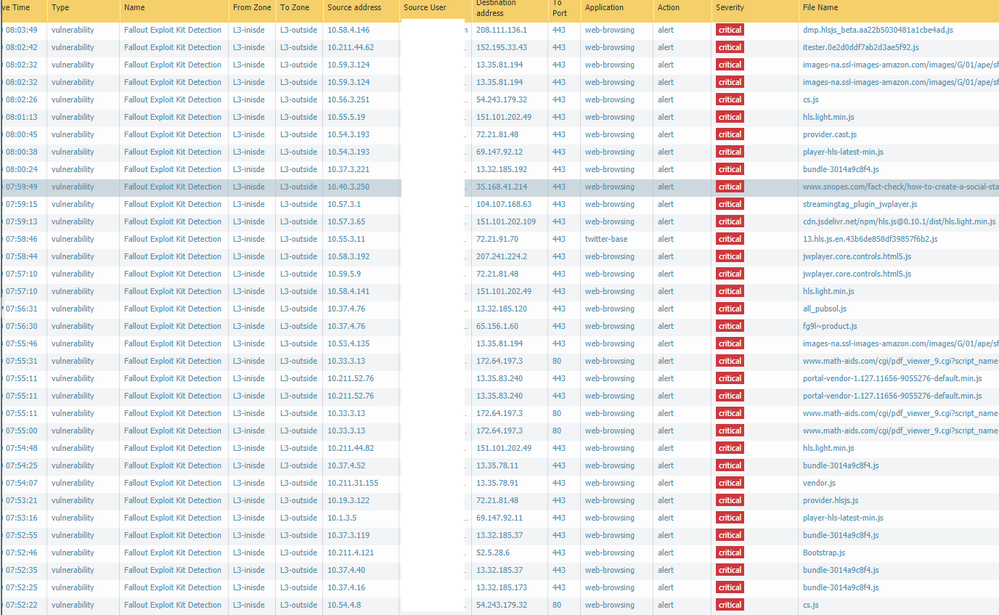Image resolution: width=999 pixels, height=615 pixels.
Task: Click the Name column header
Action: click(134, 8)
